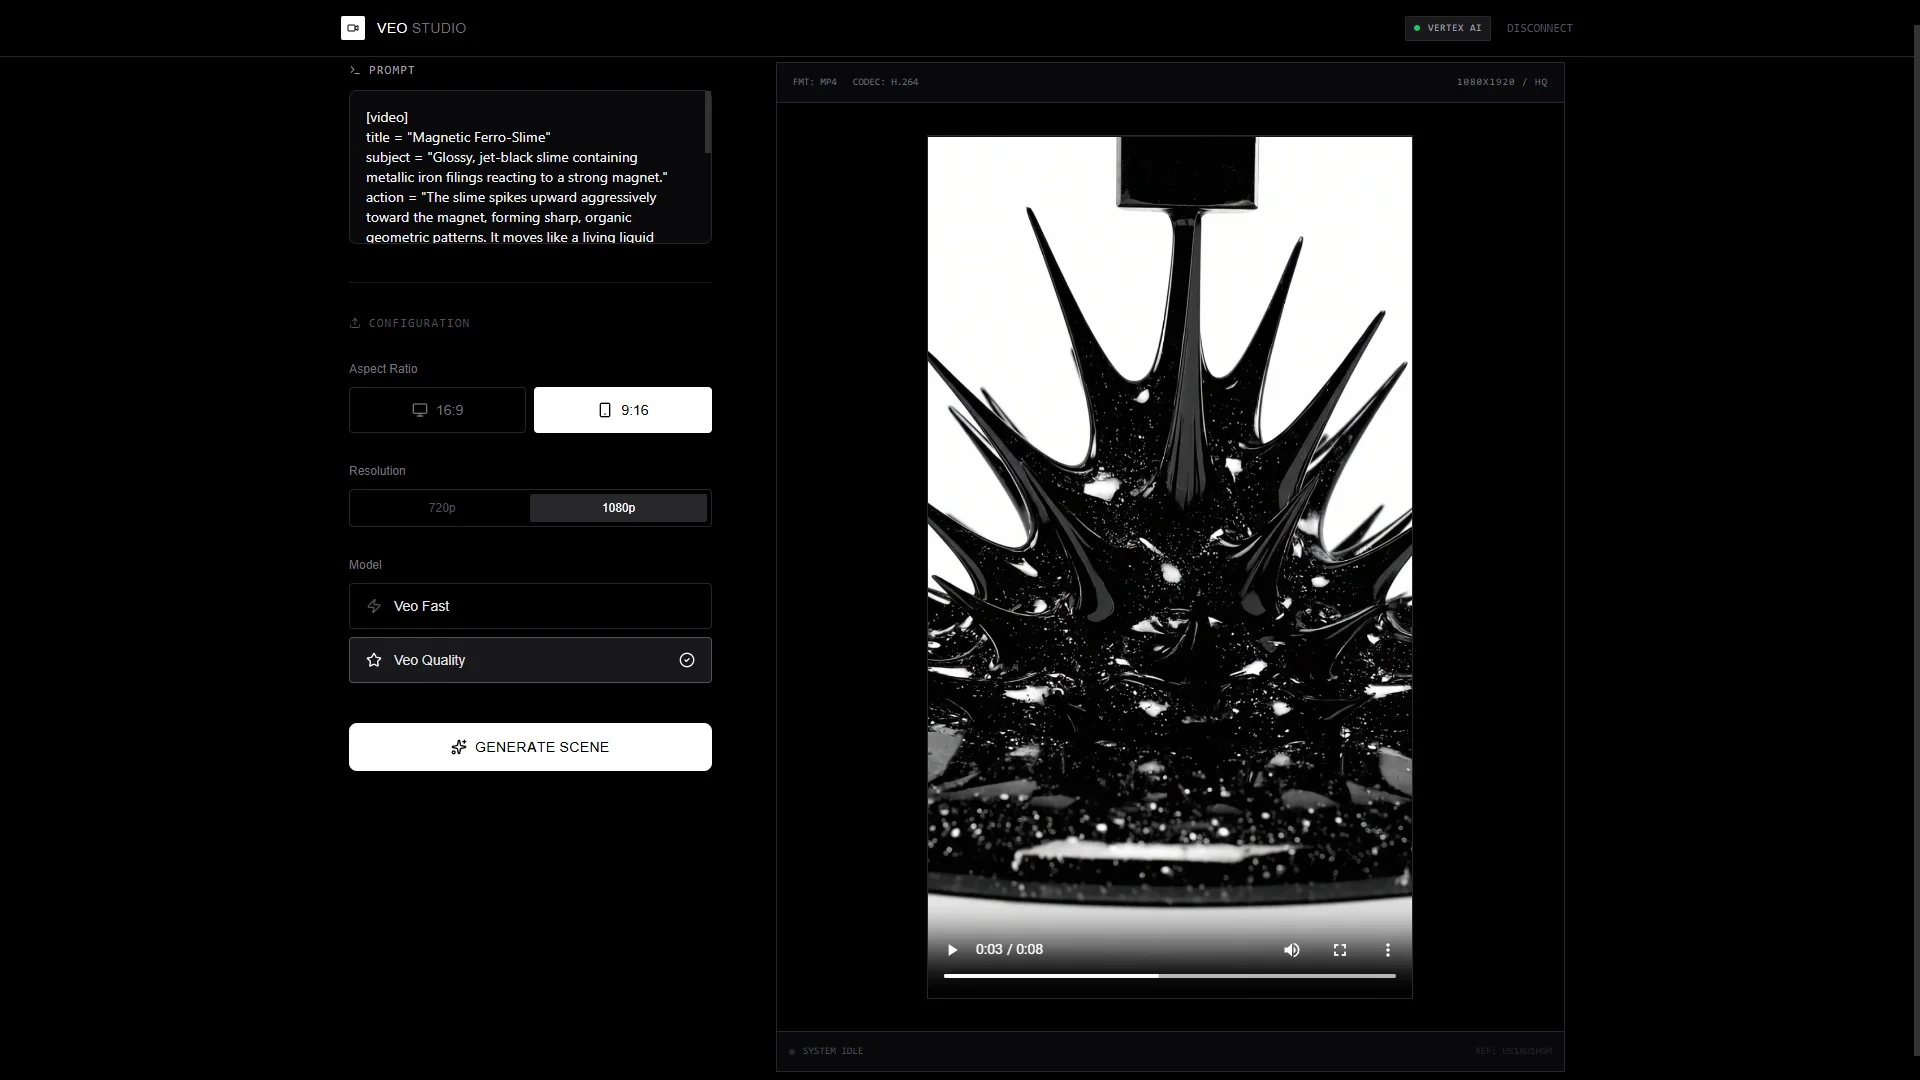1920x1080 pixels.
Task: Switch to the 16:9 aspect ratio tab
Action: click(x=437, y=409)
